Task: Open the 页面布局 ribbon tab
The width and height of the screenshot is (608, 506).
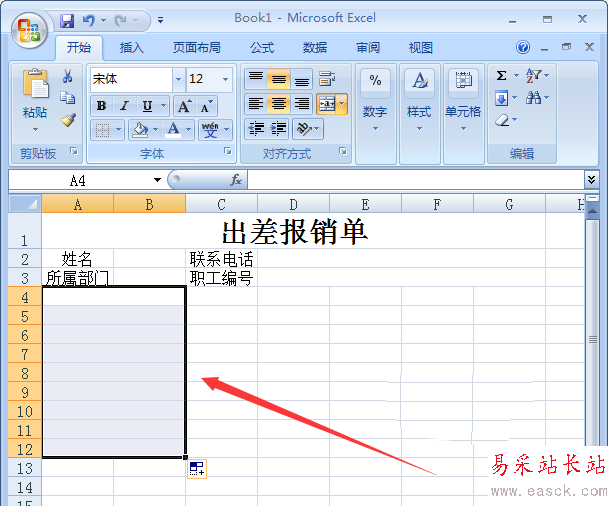Action: [197, 48]
